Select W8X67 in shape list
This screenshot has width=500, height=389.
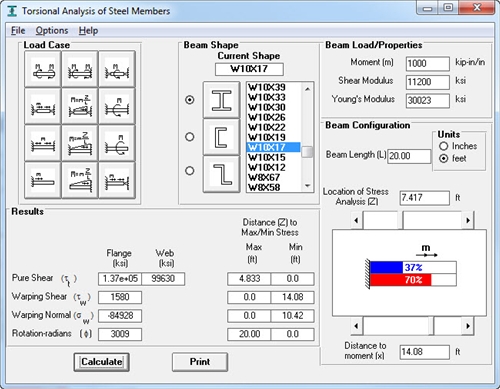click(x=274, y=177)
